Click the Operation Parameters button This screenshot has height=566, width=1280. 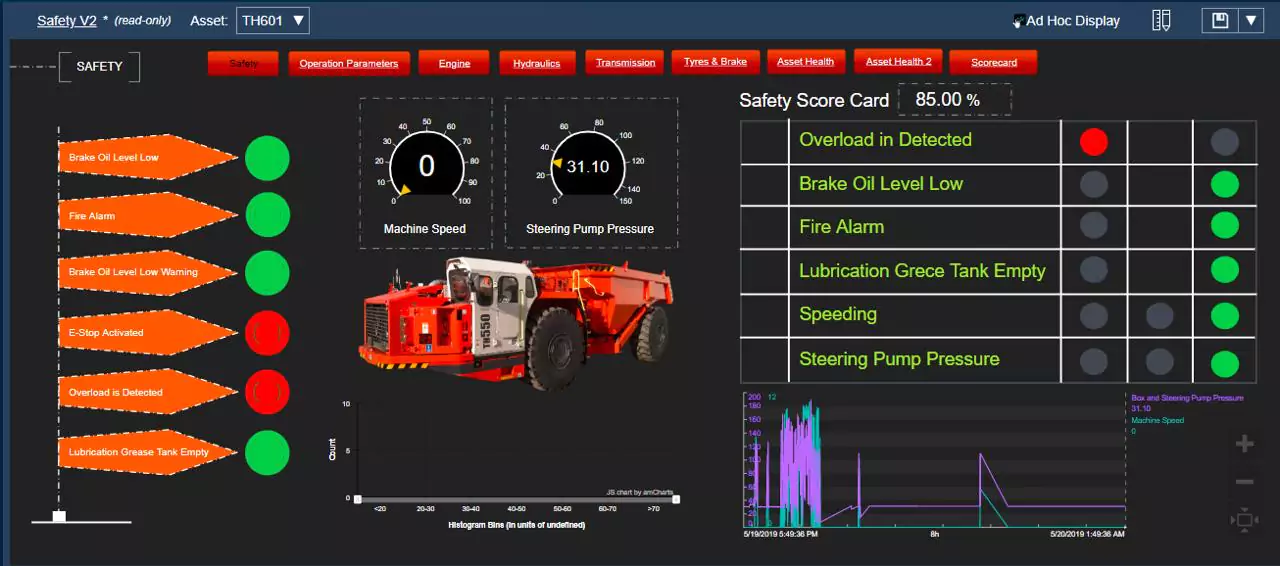(349, 63)
